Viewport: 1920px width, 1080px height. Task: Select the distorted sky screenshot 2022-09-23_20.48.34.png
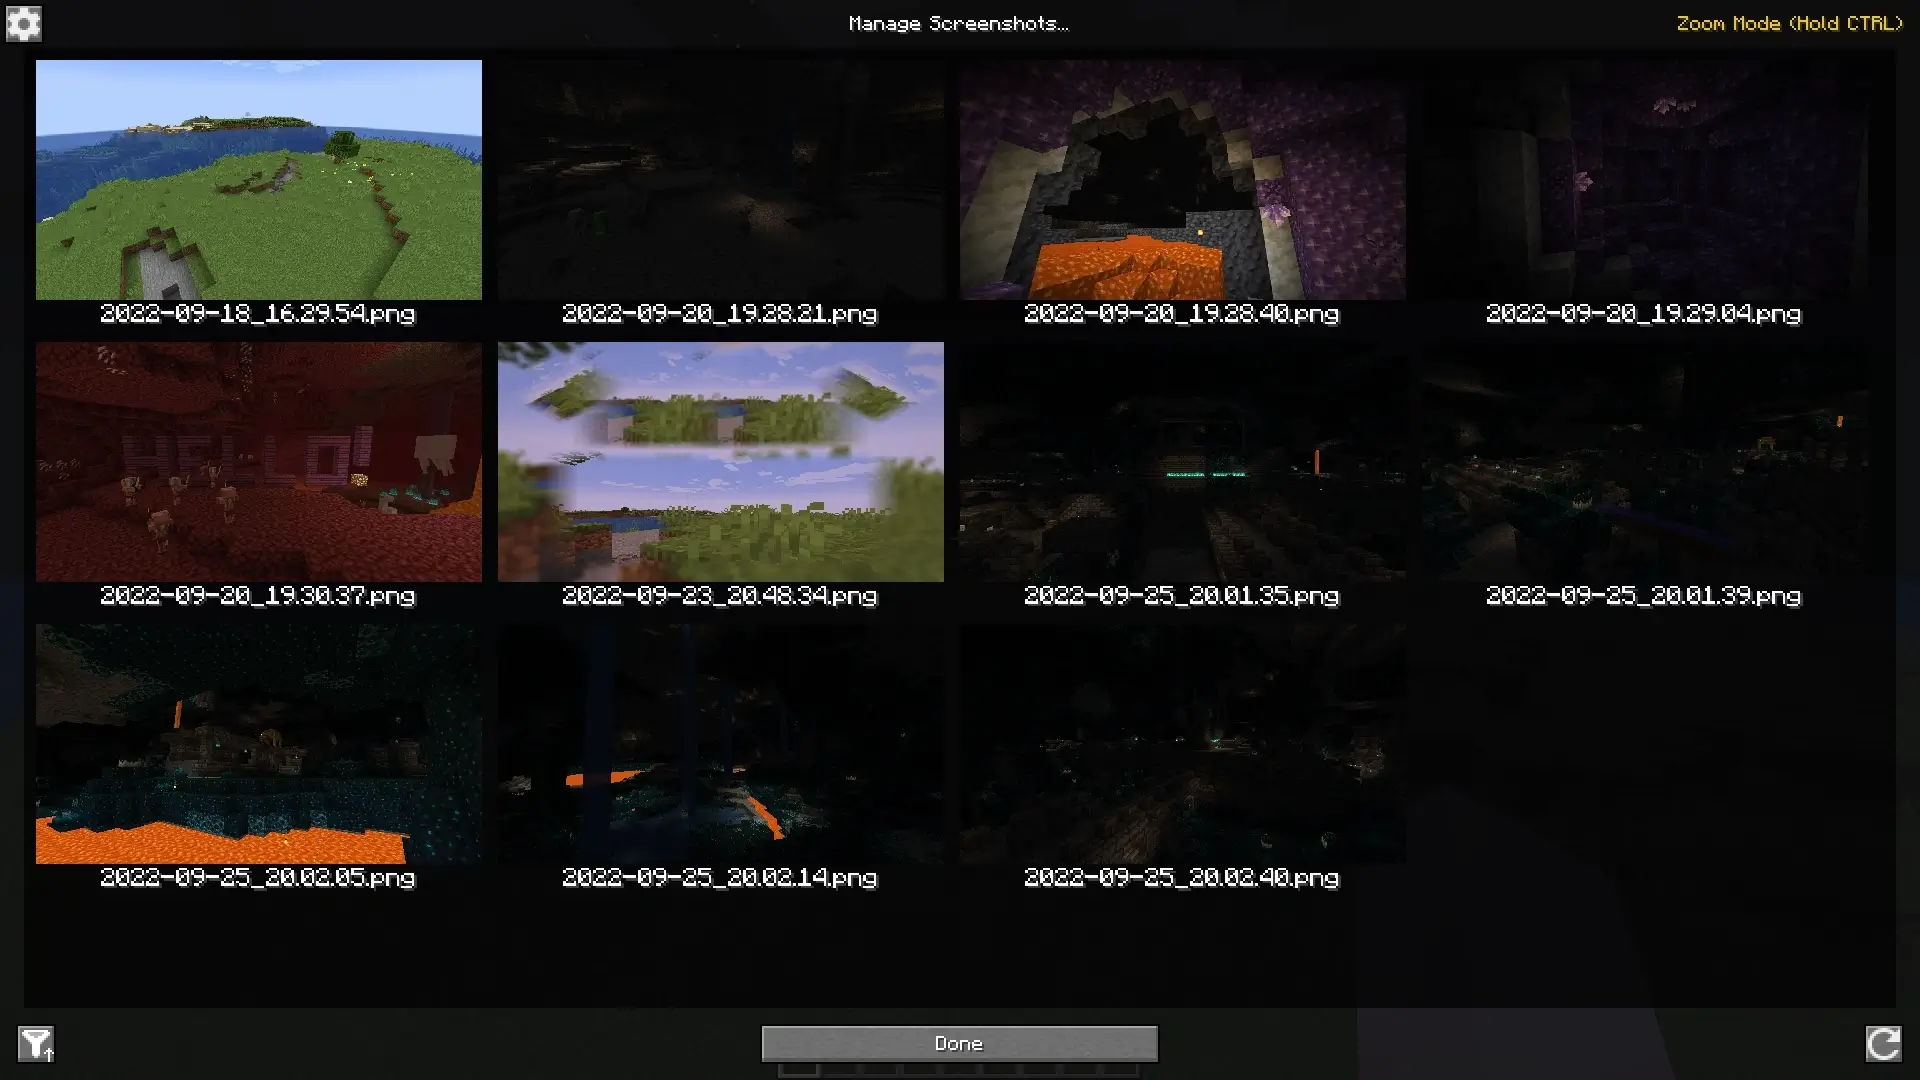(x=720, y=462)
